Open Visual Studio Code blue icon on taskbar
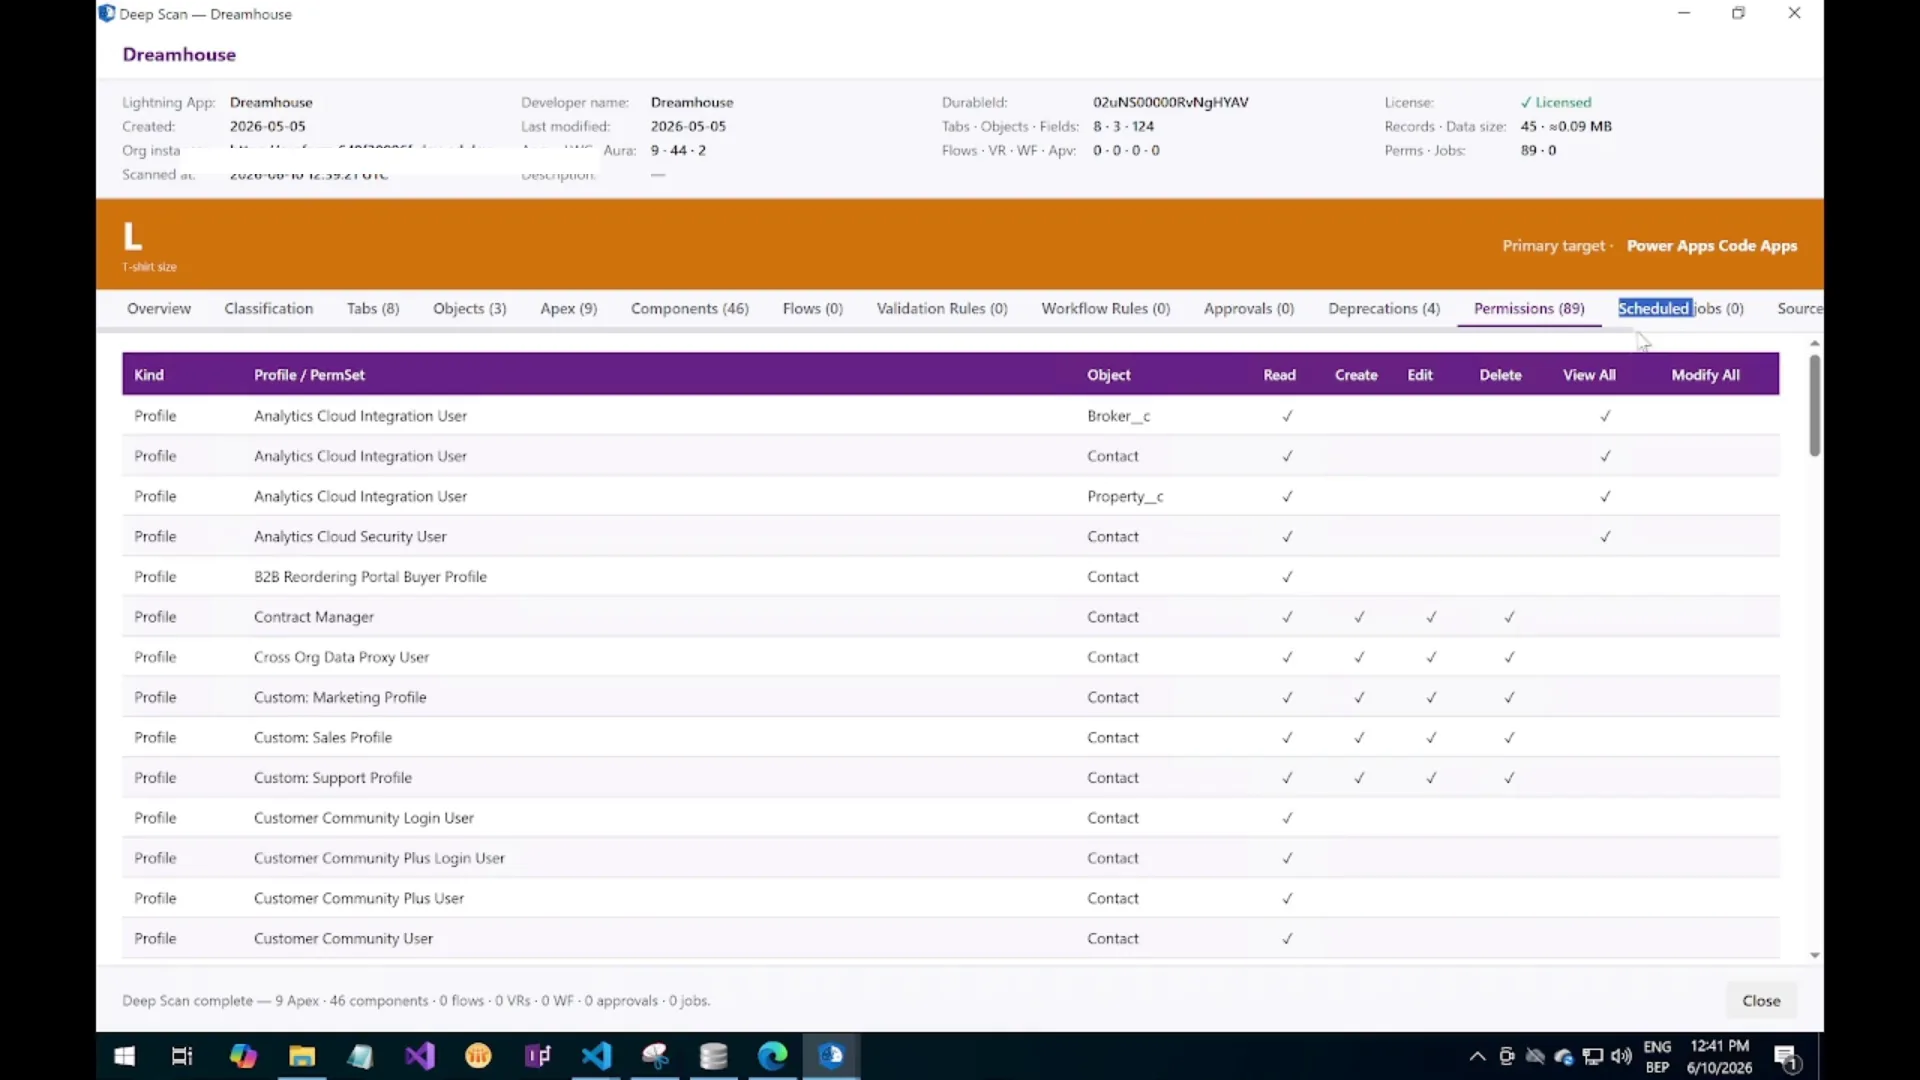 tap(596, 1056)
